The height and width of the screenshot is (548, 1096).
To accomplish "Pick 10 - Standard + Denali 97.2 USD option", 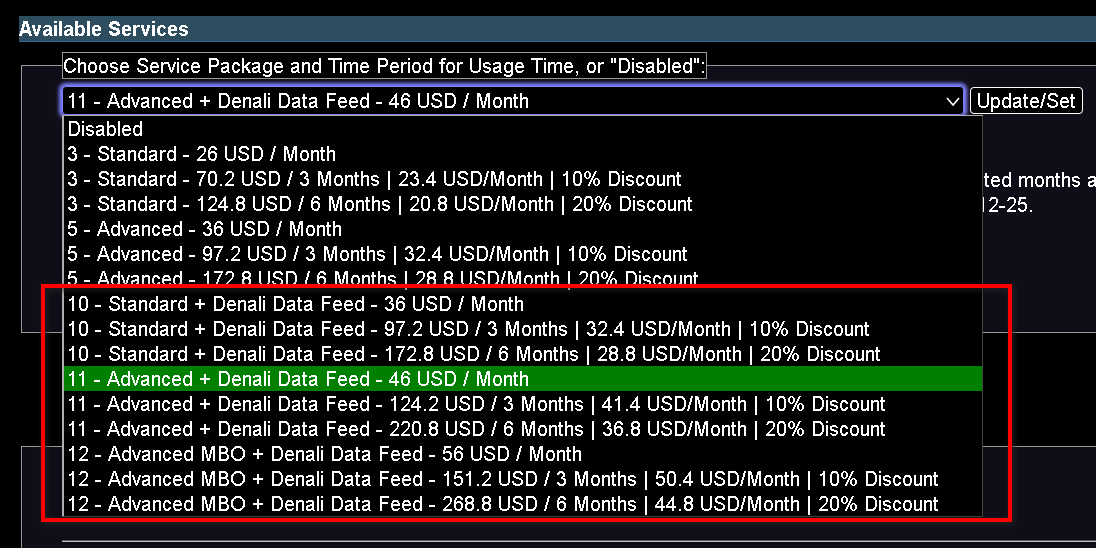I will 523,329.
